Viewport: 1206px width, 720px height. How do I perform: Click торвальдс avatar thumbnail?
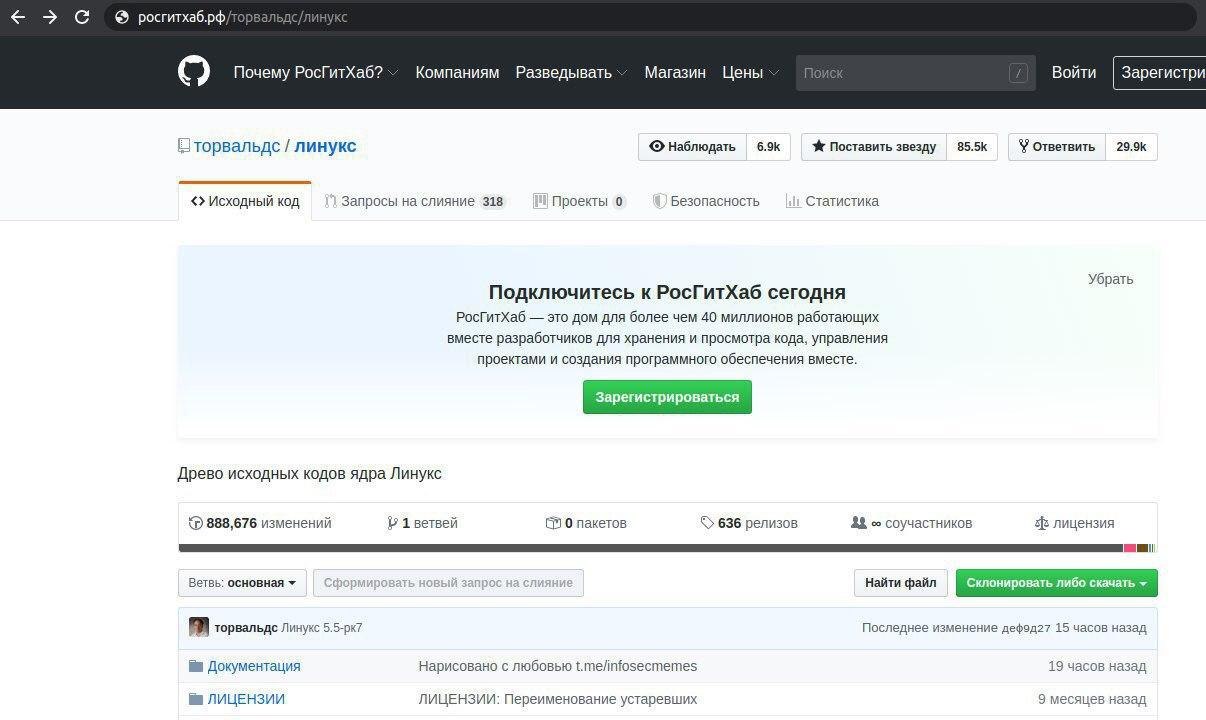coord(199,627)
